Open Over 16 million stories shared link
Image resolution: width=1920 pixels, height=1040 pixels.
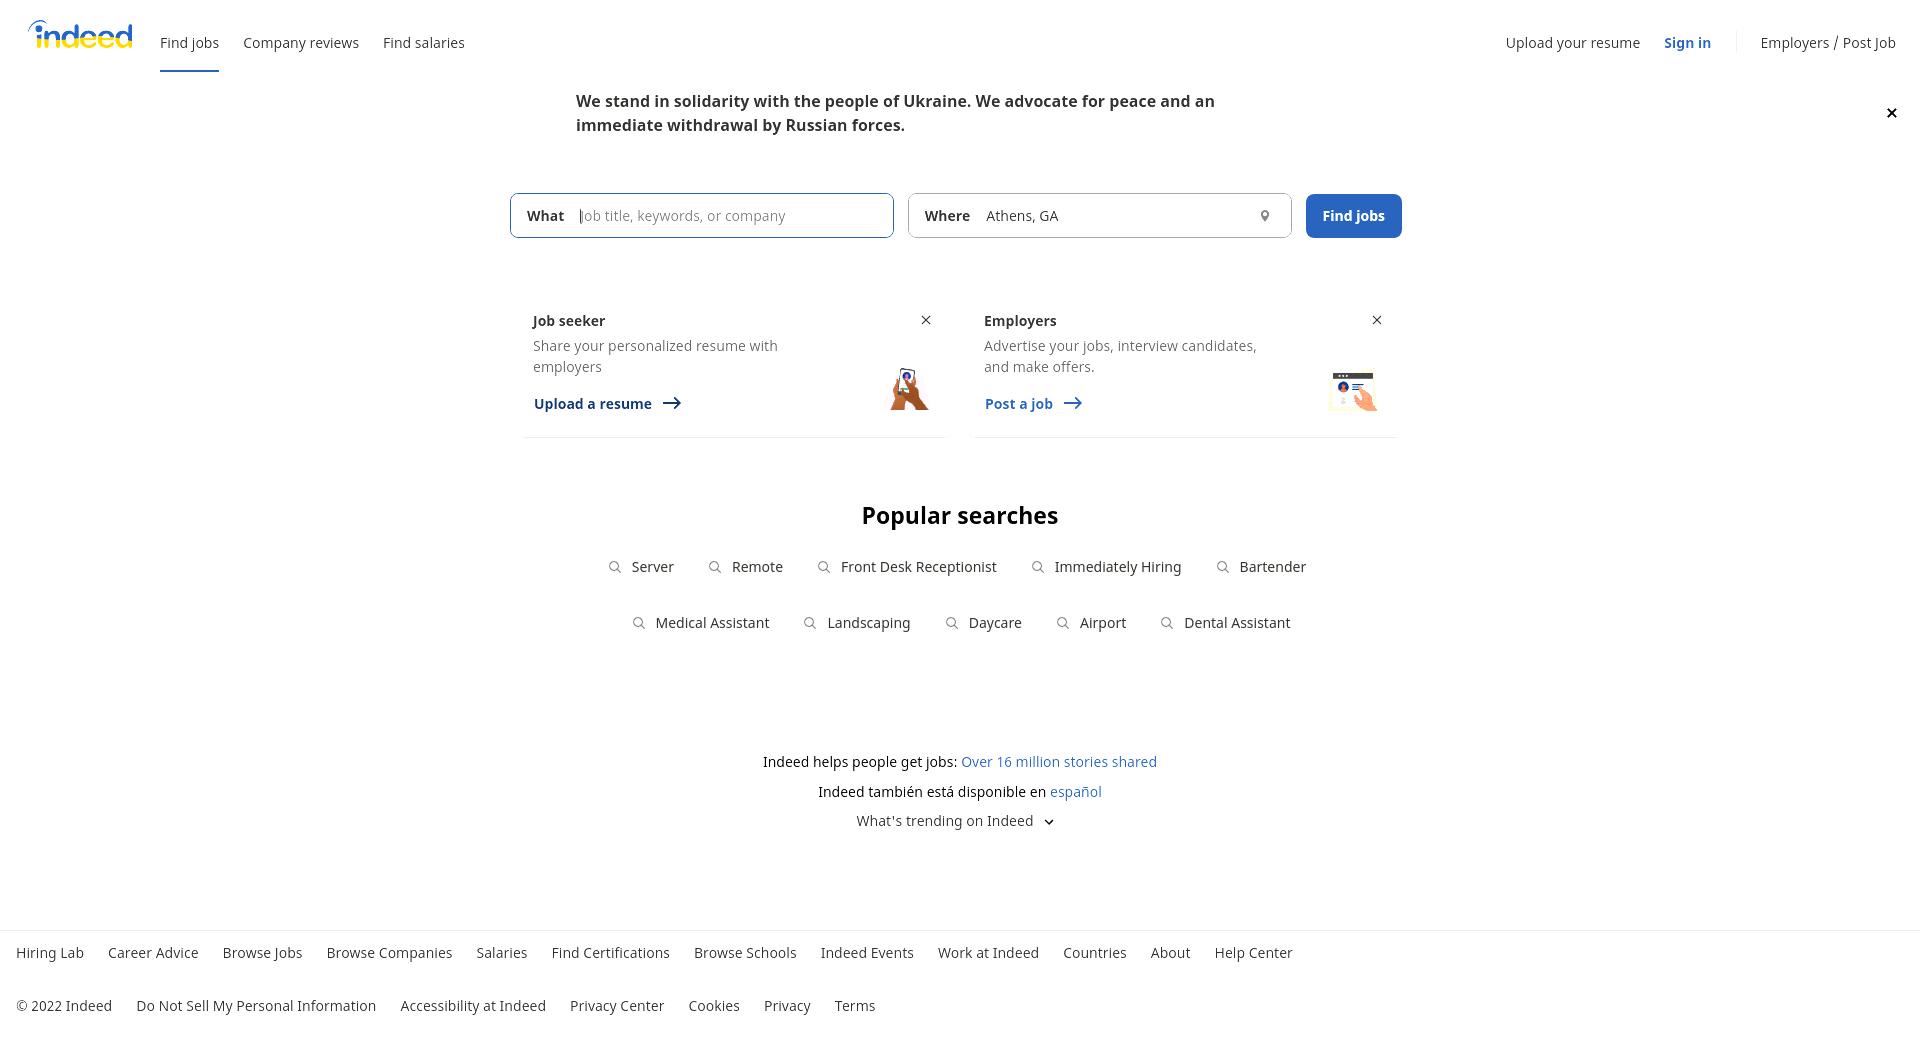pyautogui.click(x=1059, y=762)
